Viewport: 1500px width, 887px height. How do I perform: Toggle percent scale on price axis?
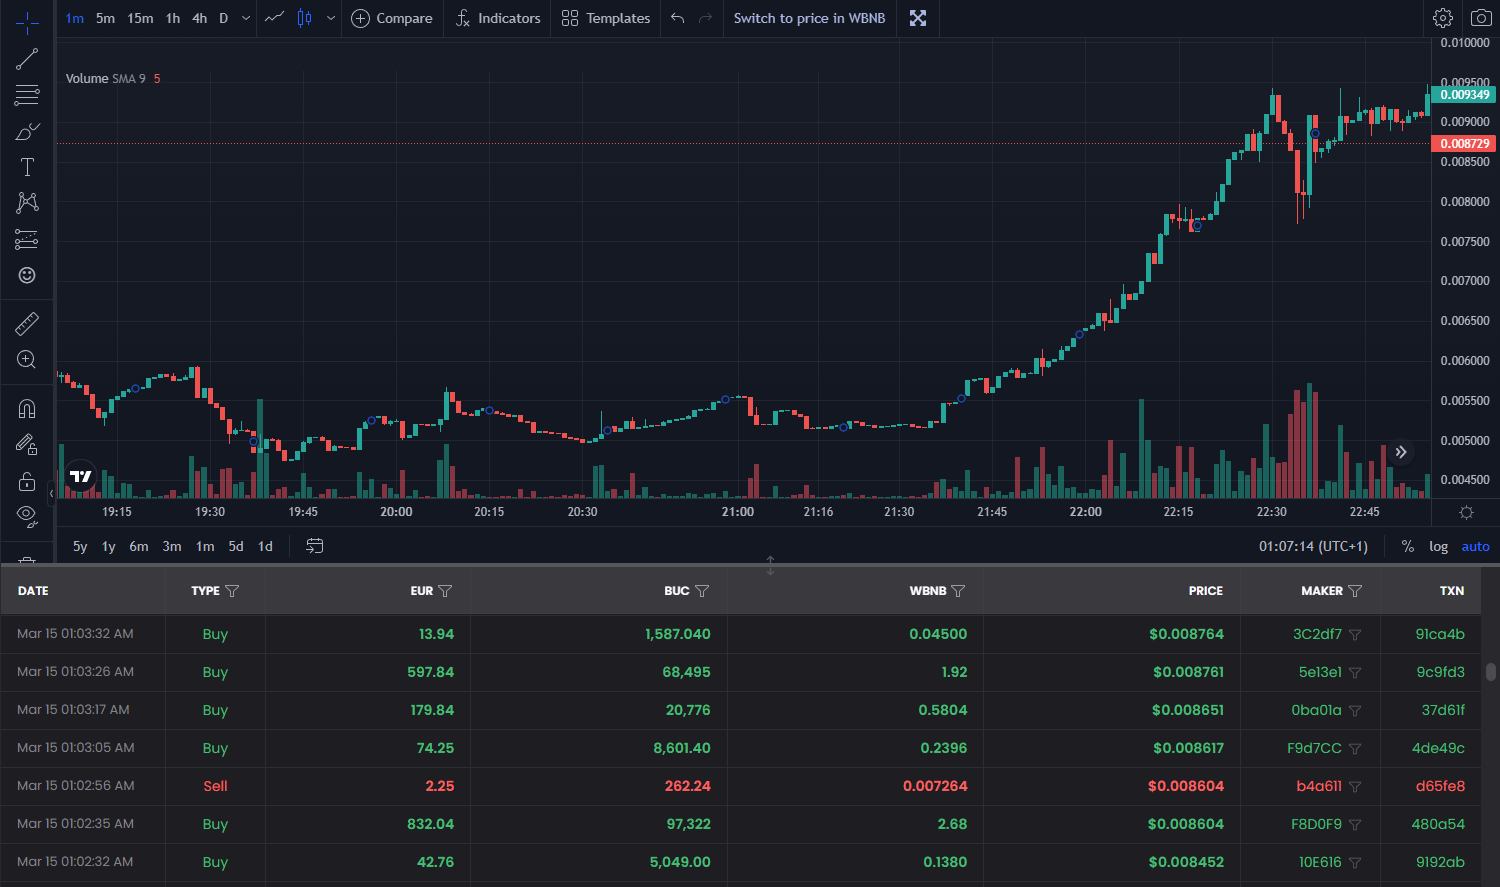click(x=1407, y=546)
